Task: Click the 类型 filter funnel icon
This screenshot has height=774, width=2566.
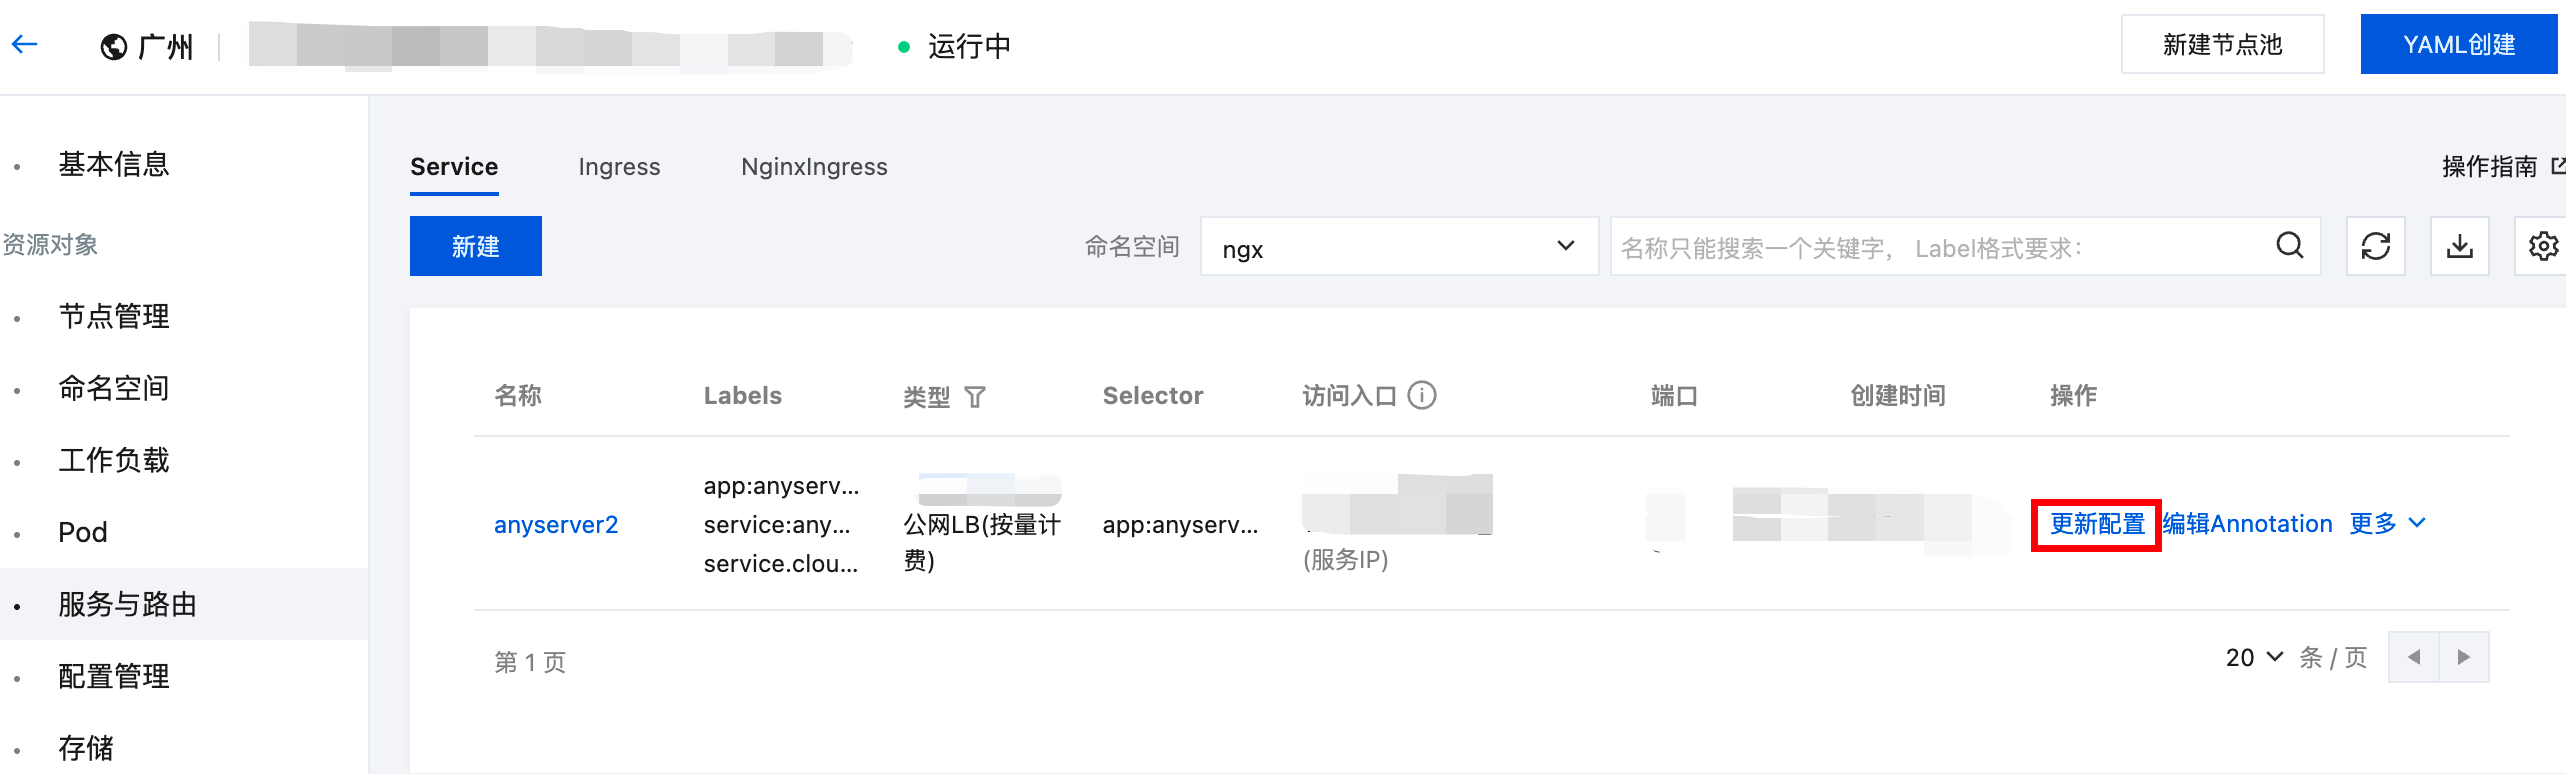Action: [975, 397]
